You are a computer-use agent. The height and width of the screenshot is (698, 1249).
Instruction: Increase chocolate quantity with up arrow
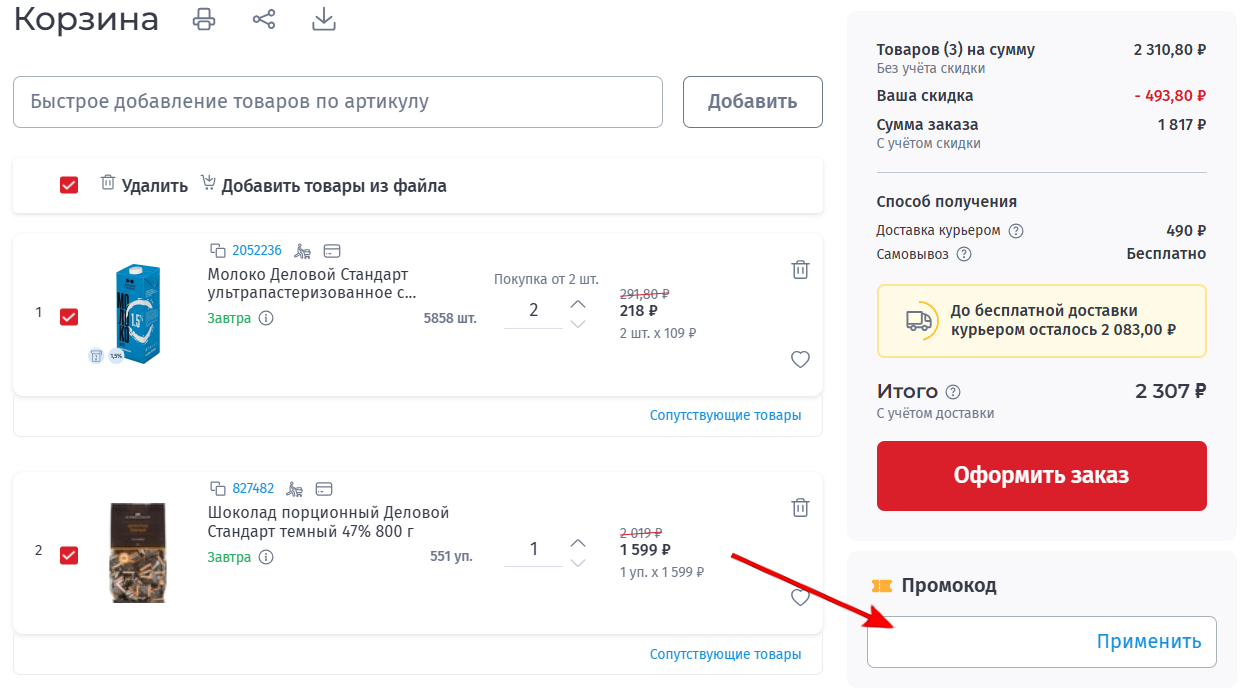click(578, 543)
